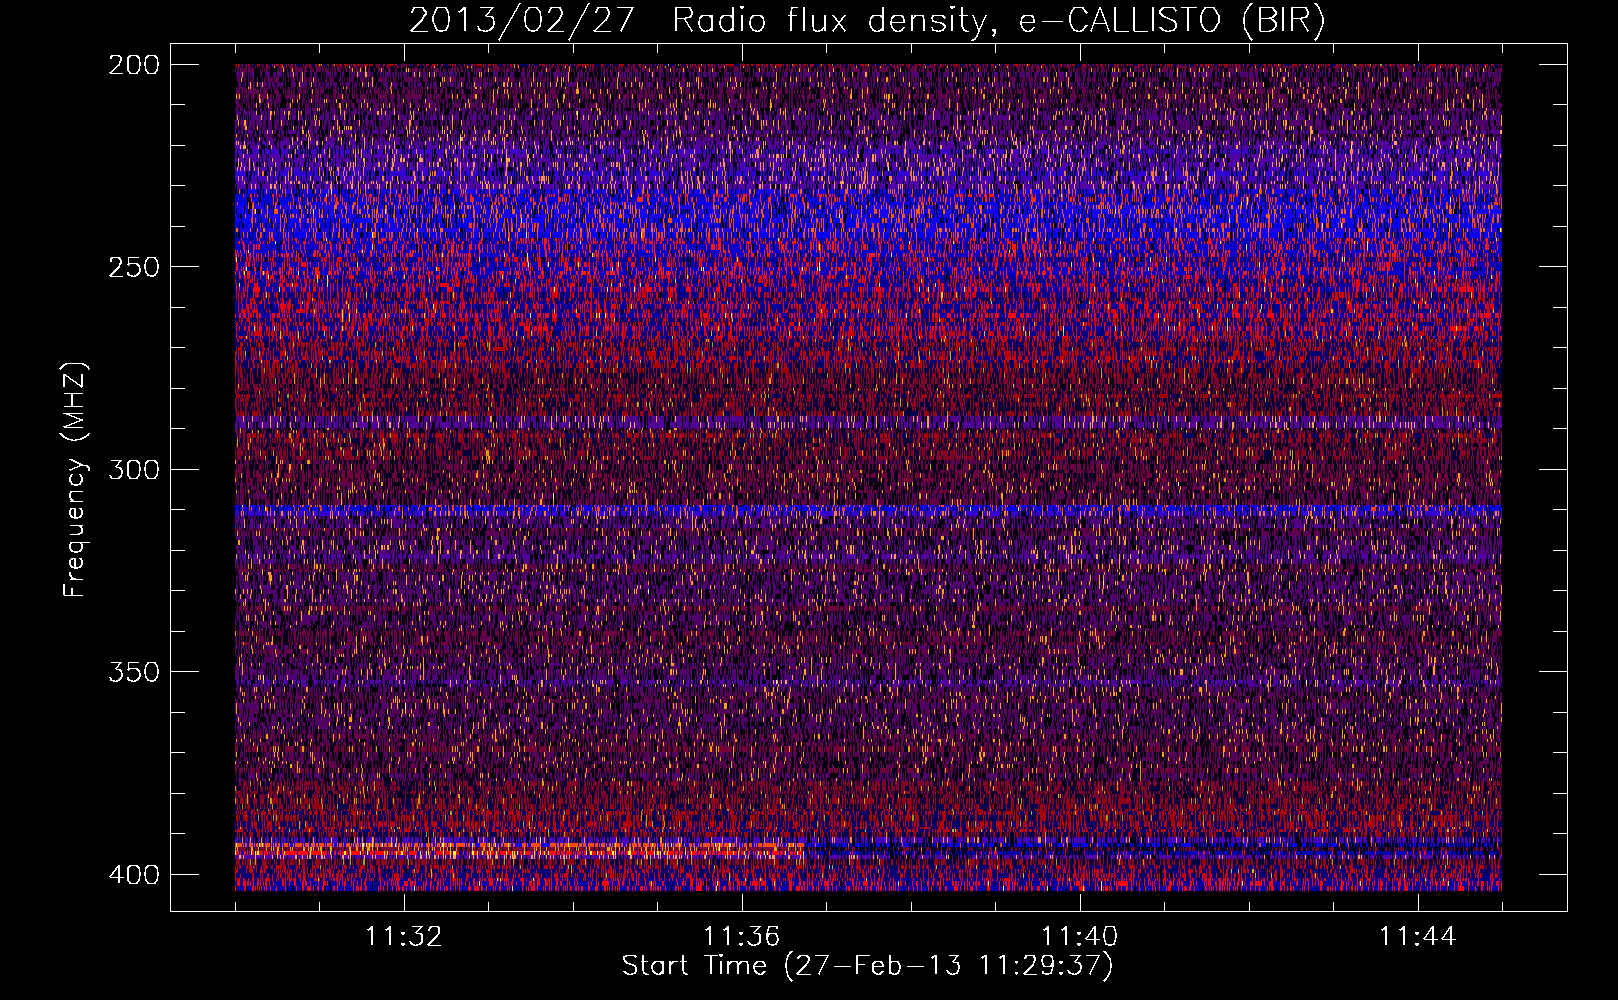Click the 11:44 time tick label

pyautogui.click(x=1418, y=937)
